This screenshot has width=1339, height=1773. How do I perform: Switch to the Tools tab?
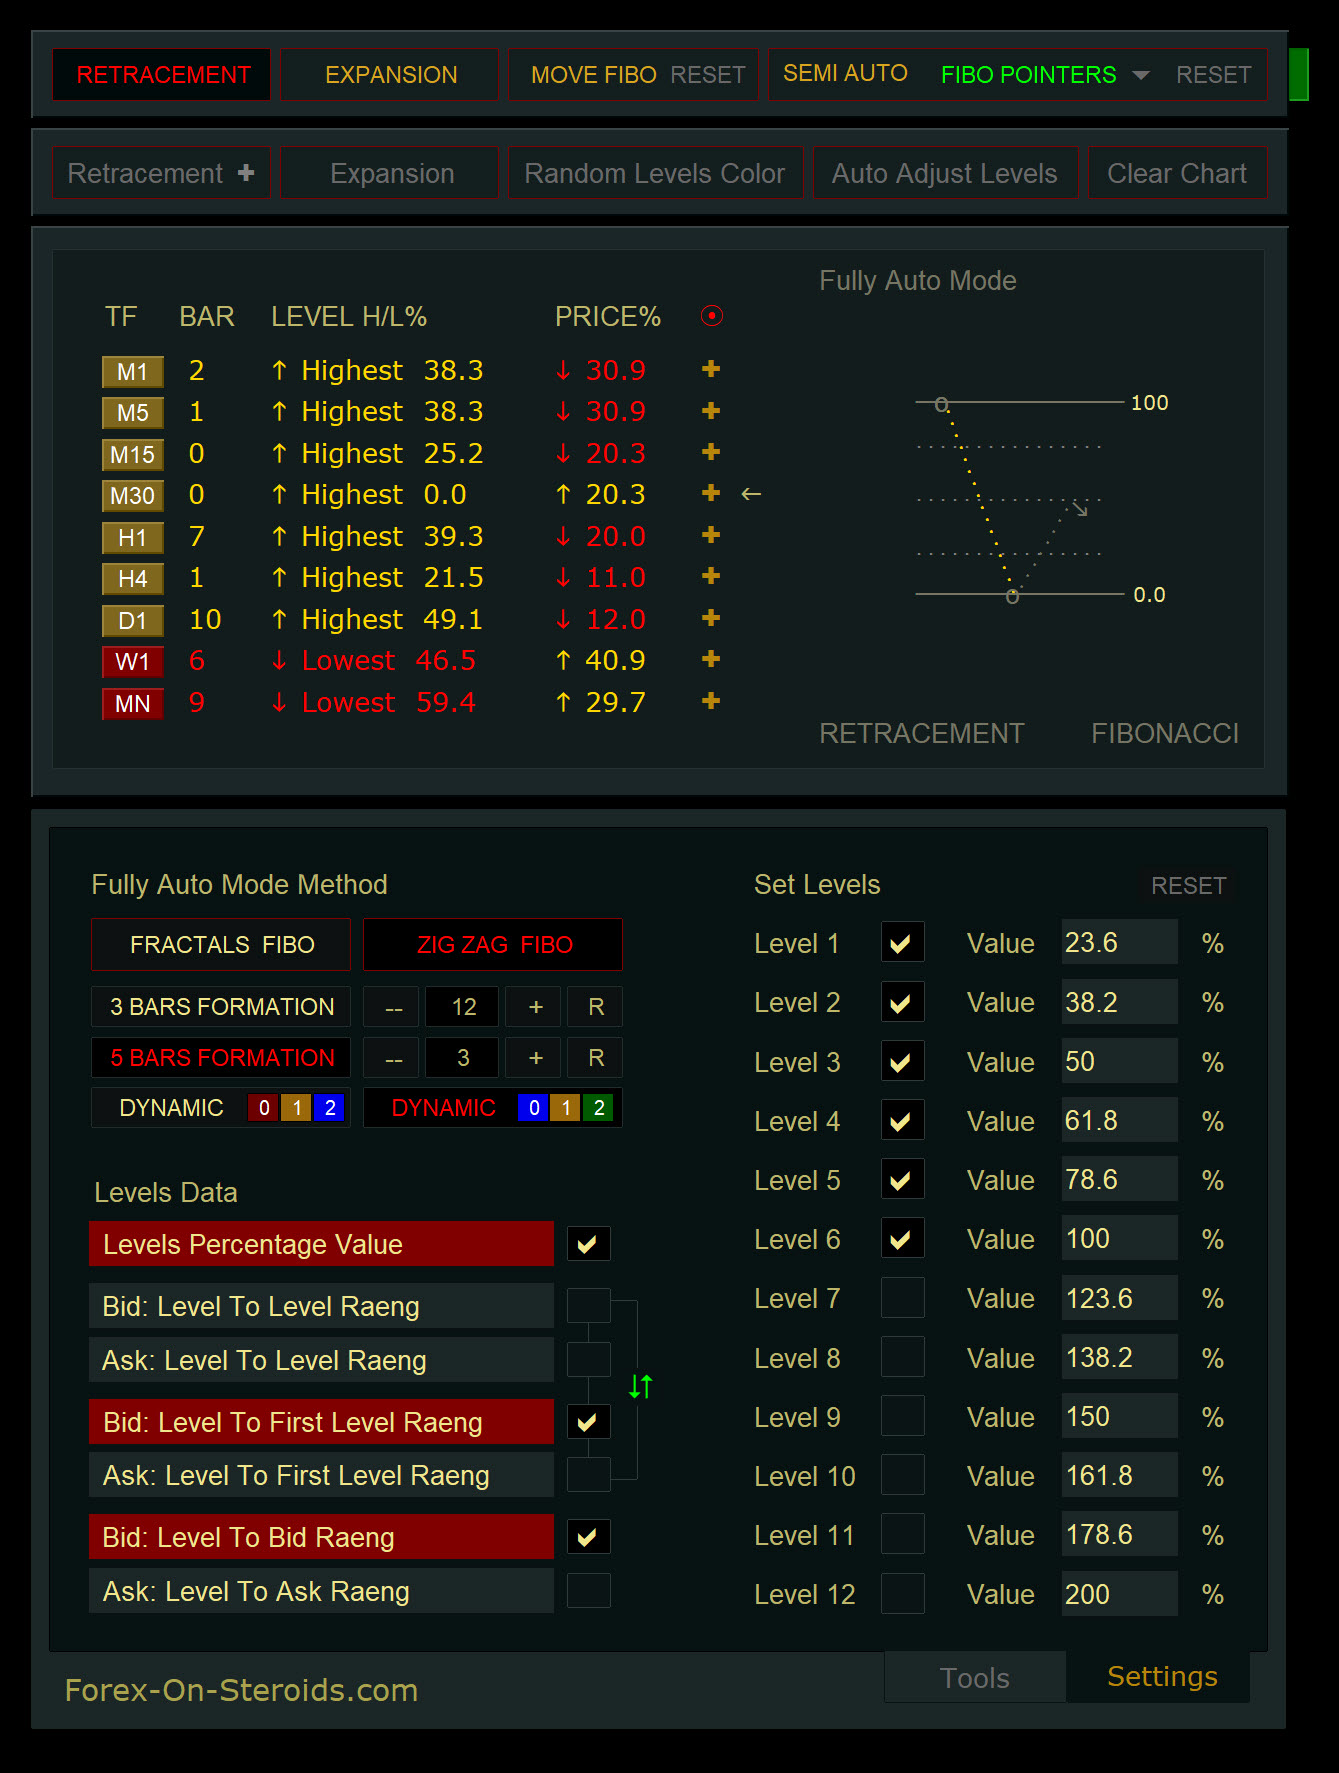coord(974,1677)
